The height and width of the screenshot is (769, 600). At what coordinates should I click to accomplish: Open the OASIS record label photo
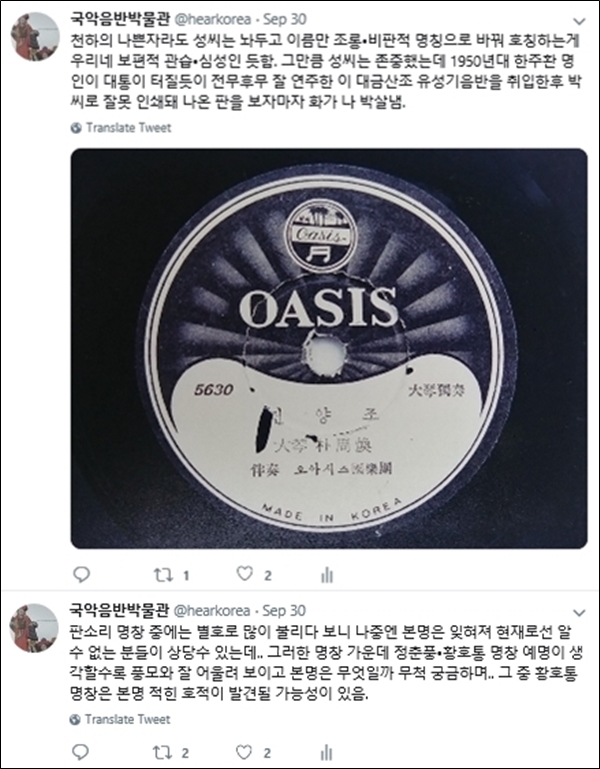tap(329, 348)
